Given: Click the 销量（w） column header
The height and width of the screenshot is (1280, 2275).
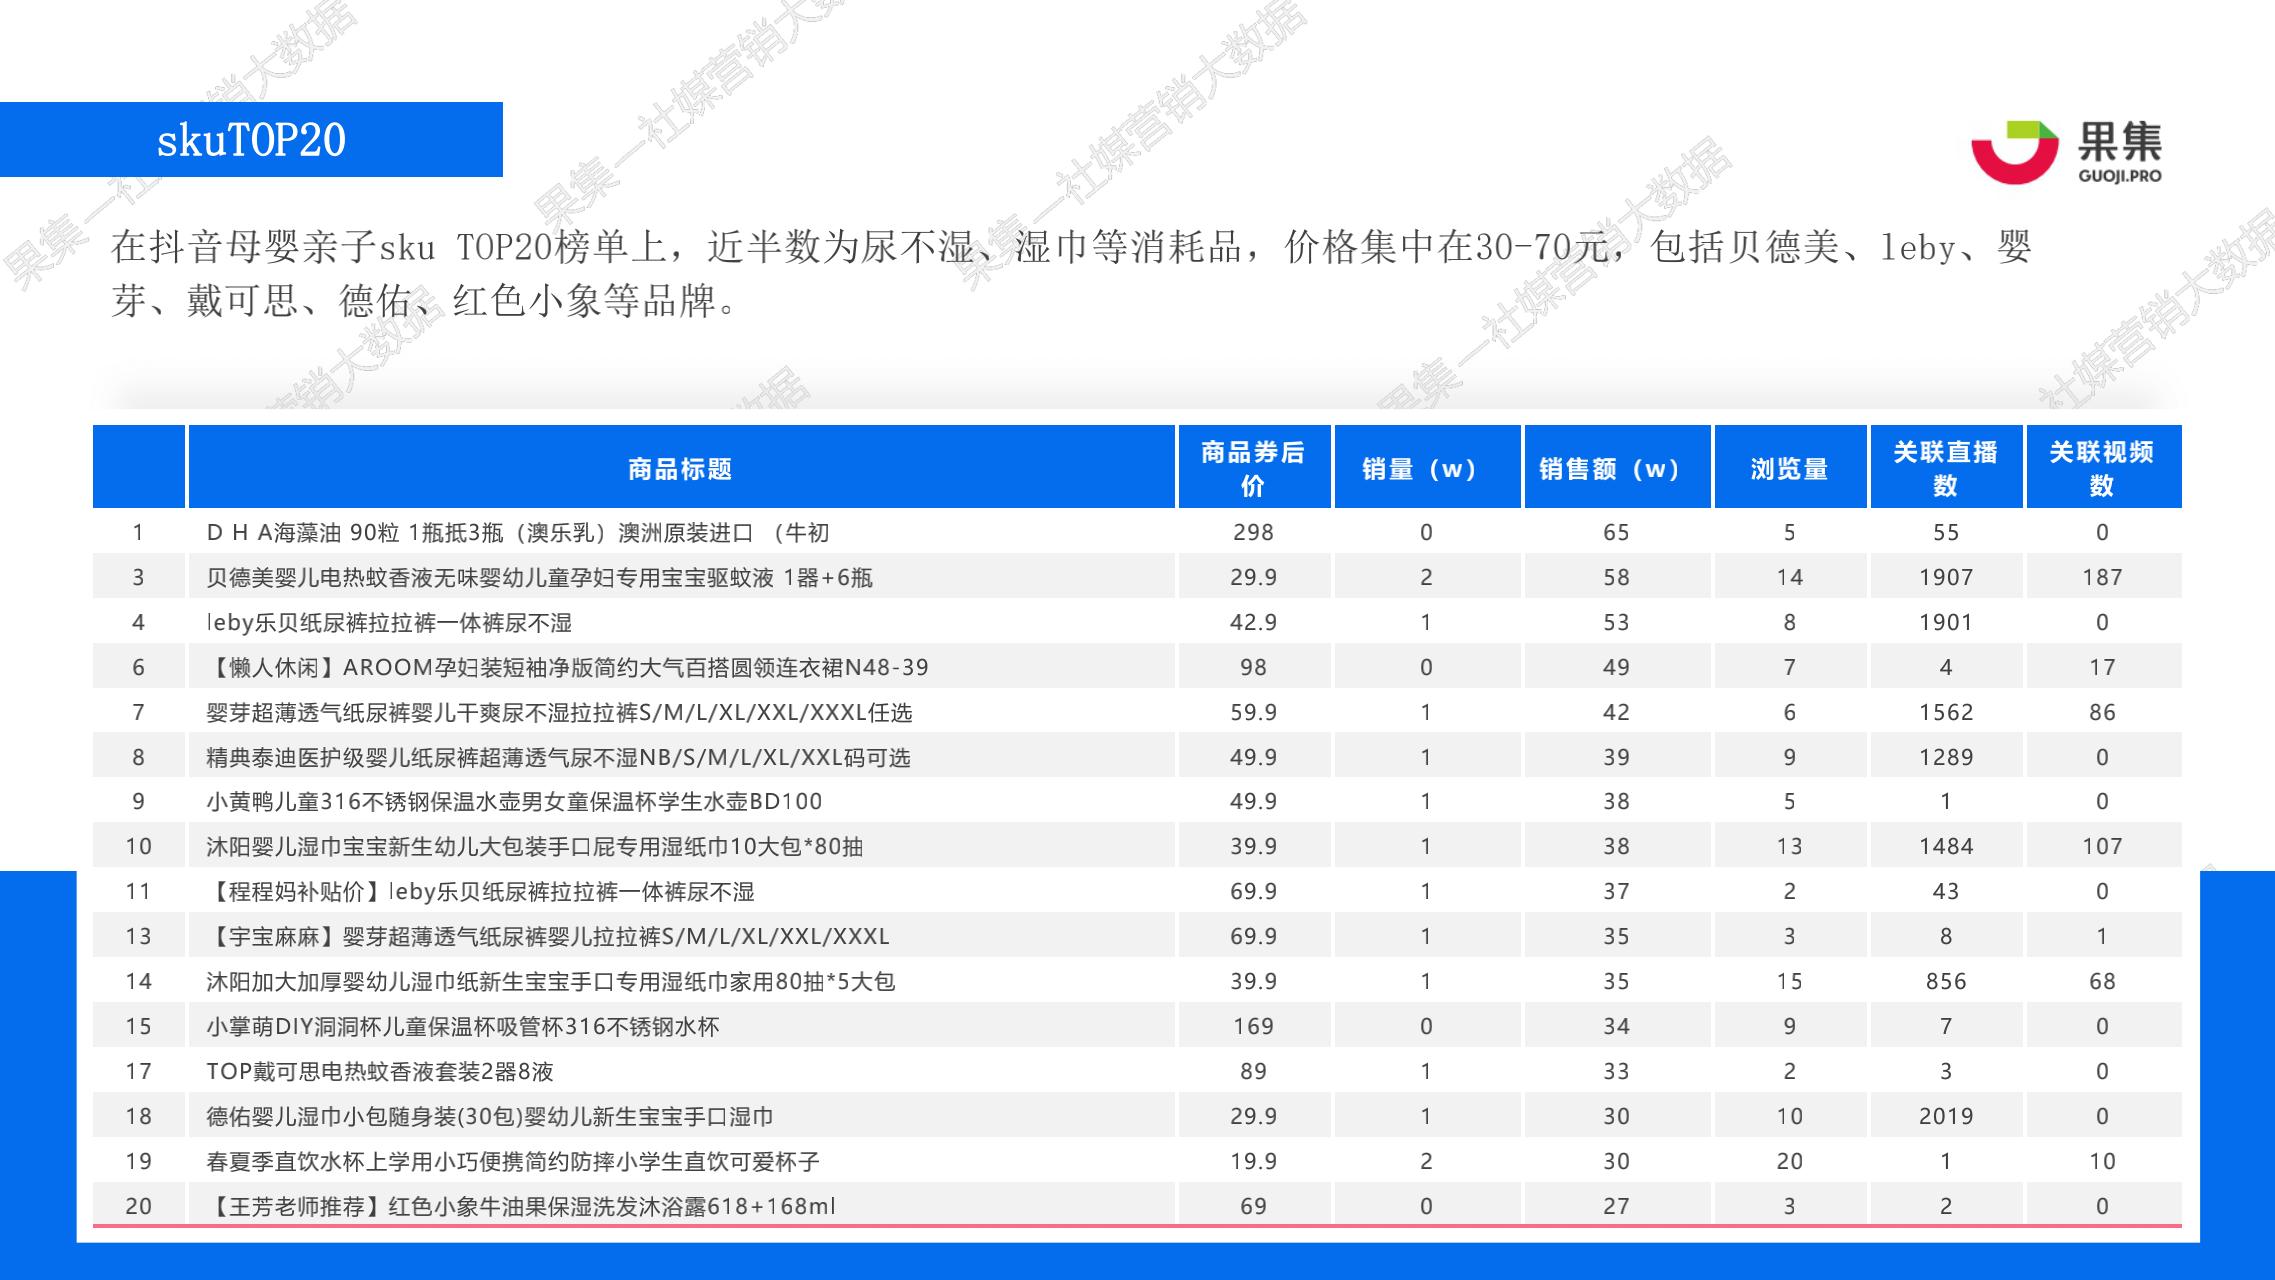Looking at the screenshot, I should (1427, 468).
